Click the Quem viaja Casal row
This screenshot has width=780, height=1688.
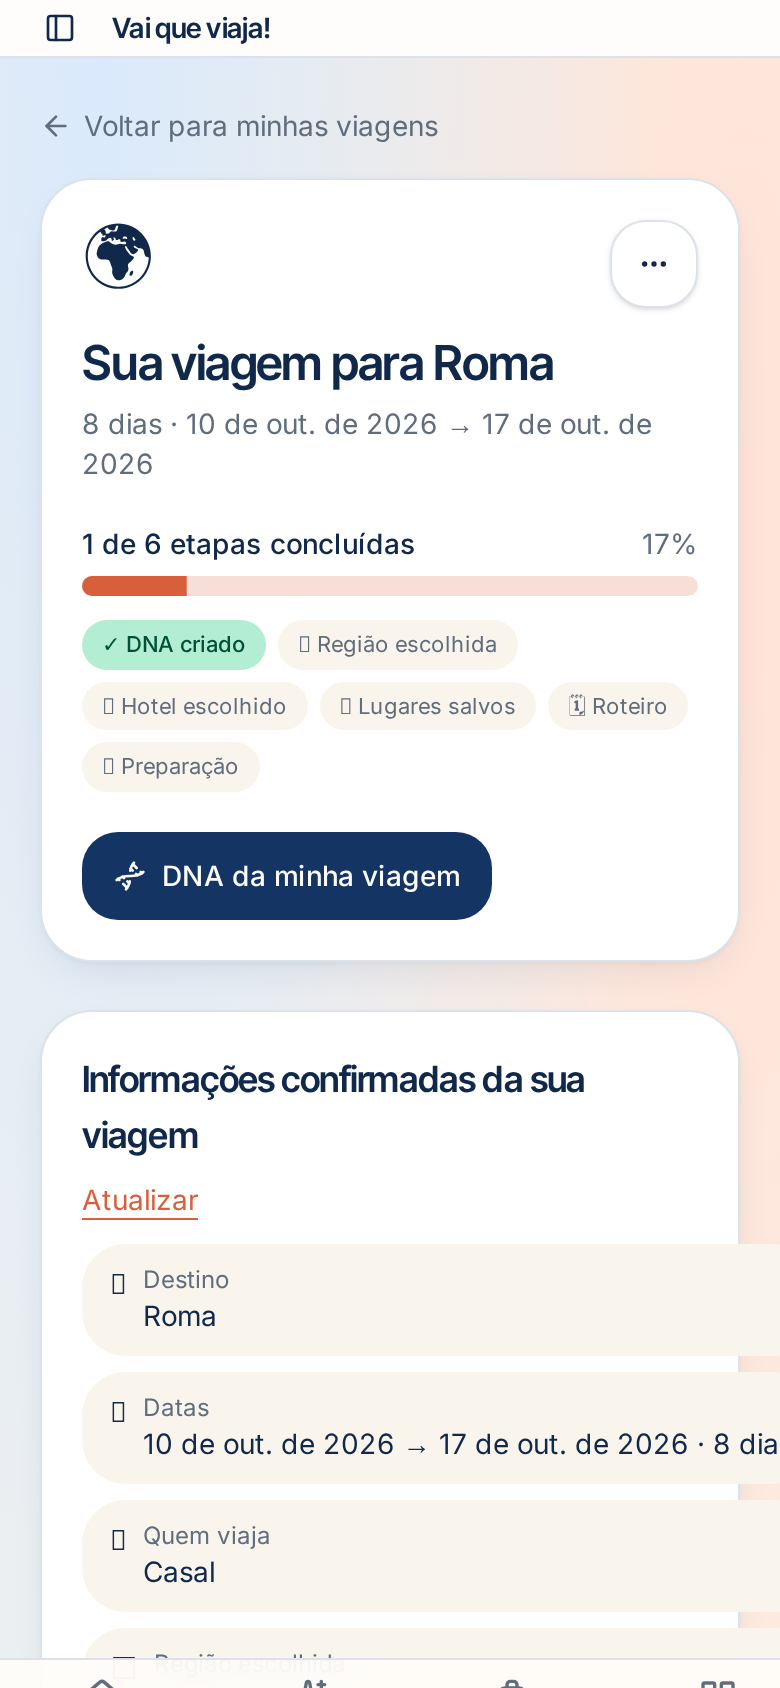click(431, 1556)
